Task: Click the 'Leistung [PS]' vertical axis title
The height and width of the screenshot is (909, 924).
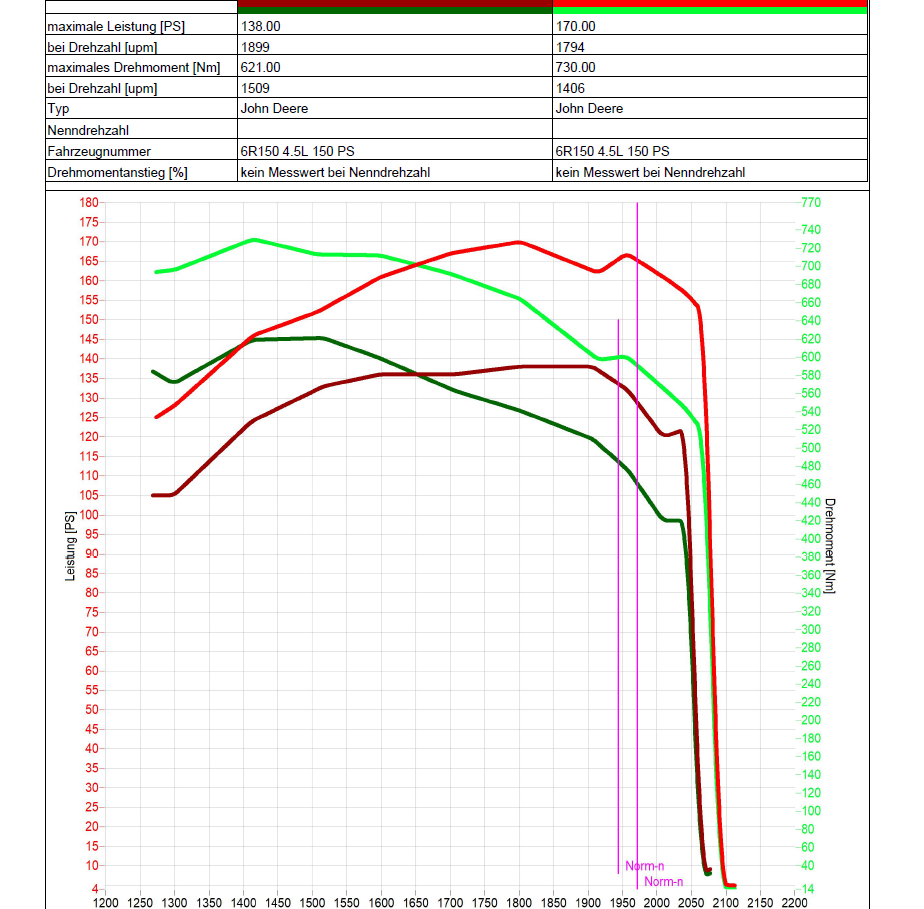Action: (70, 546)
